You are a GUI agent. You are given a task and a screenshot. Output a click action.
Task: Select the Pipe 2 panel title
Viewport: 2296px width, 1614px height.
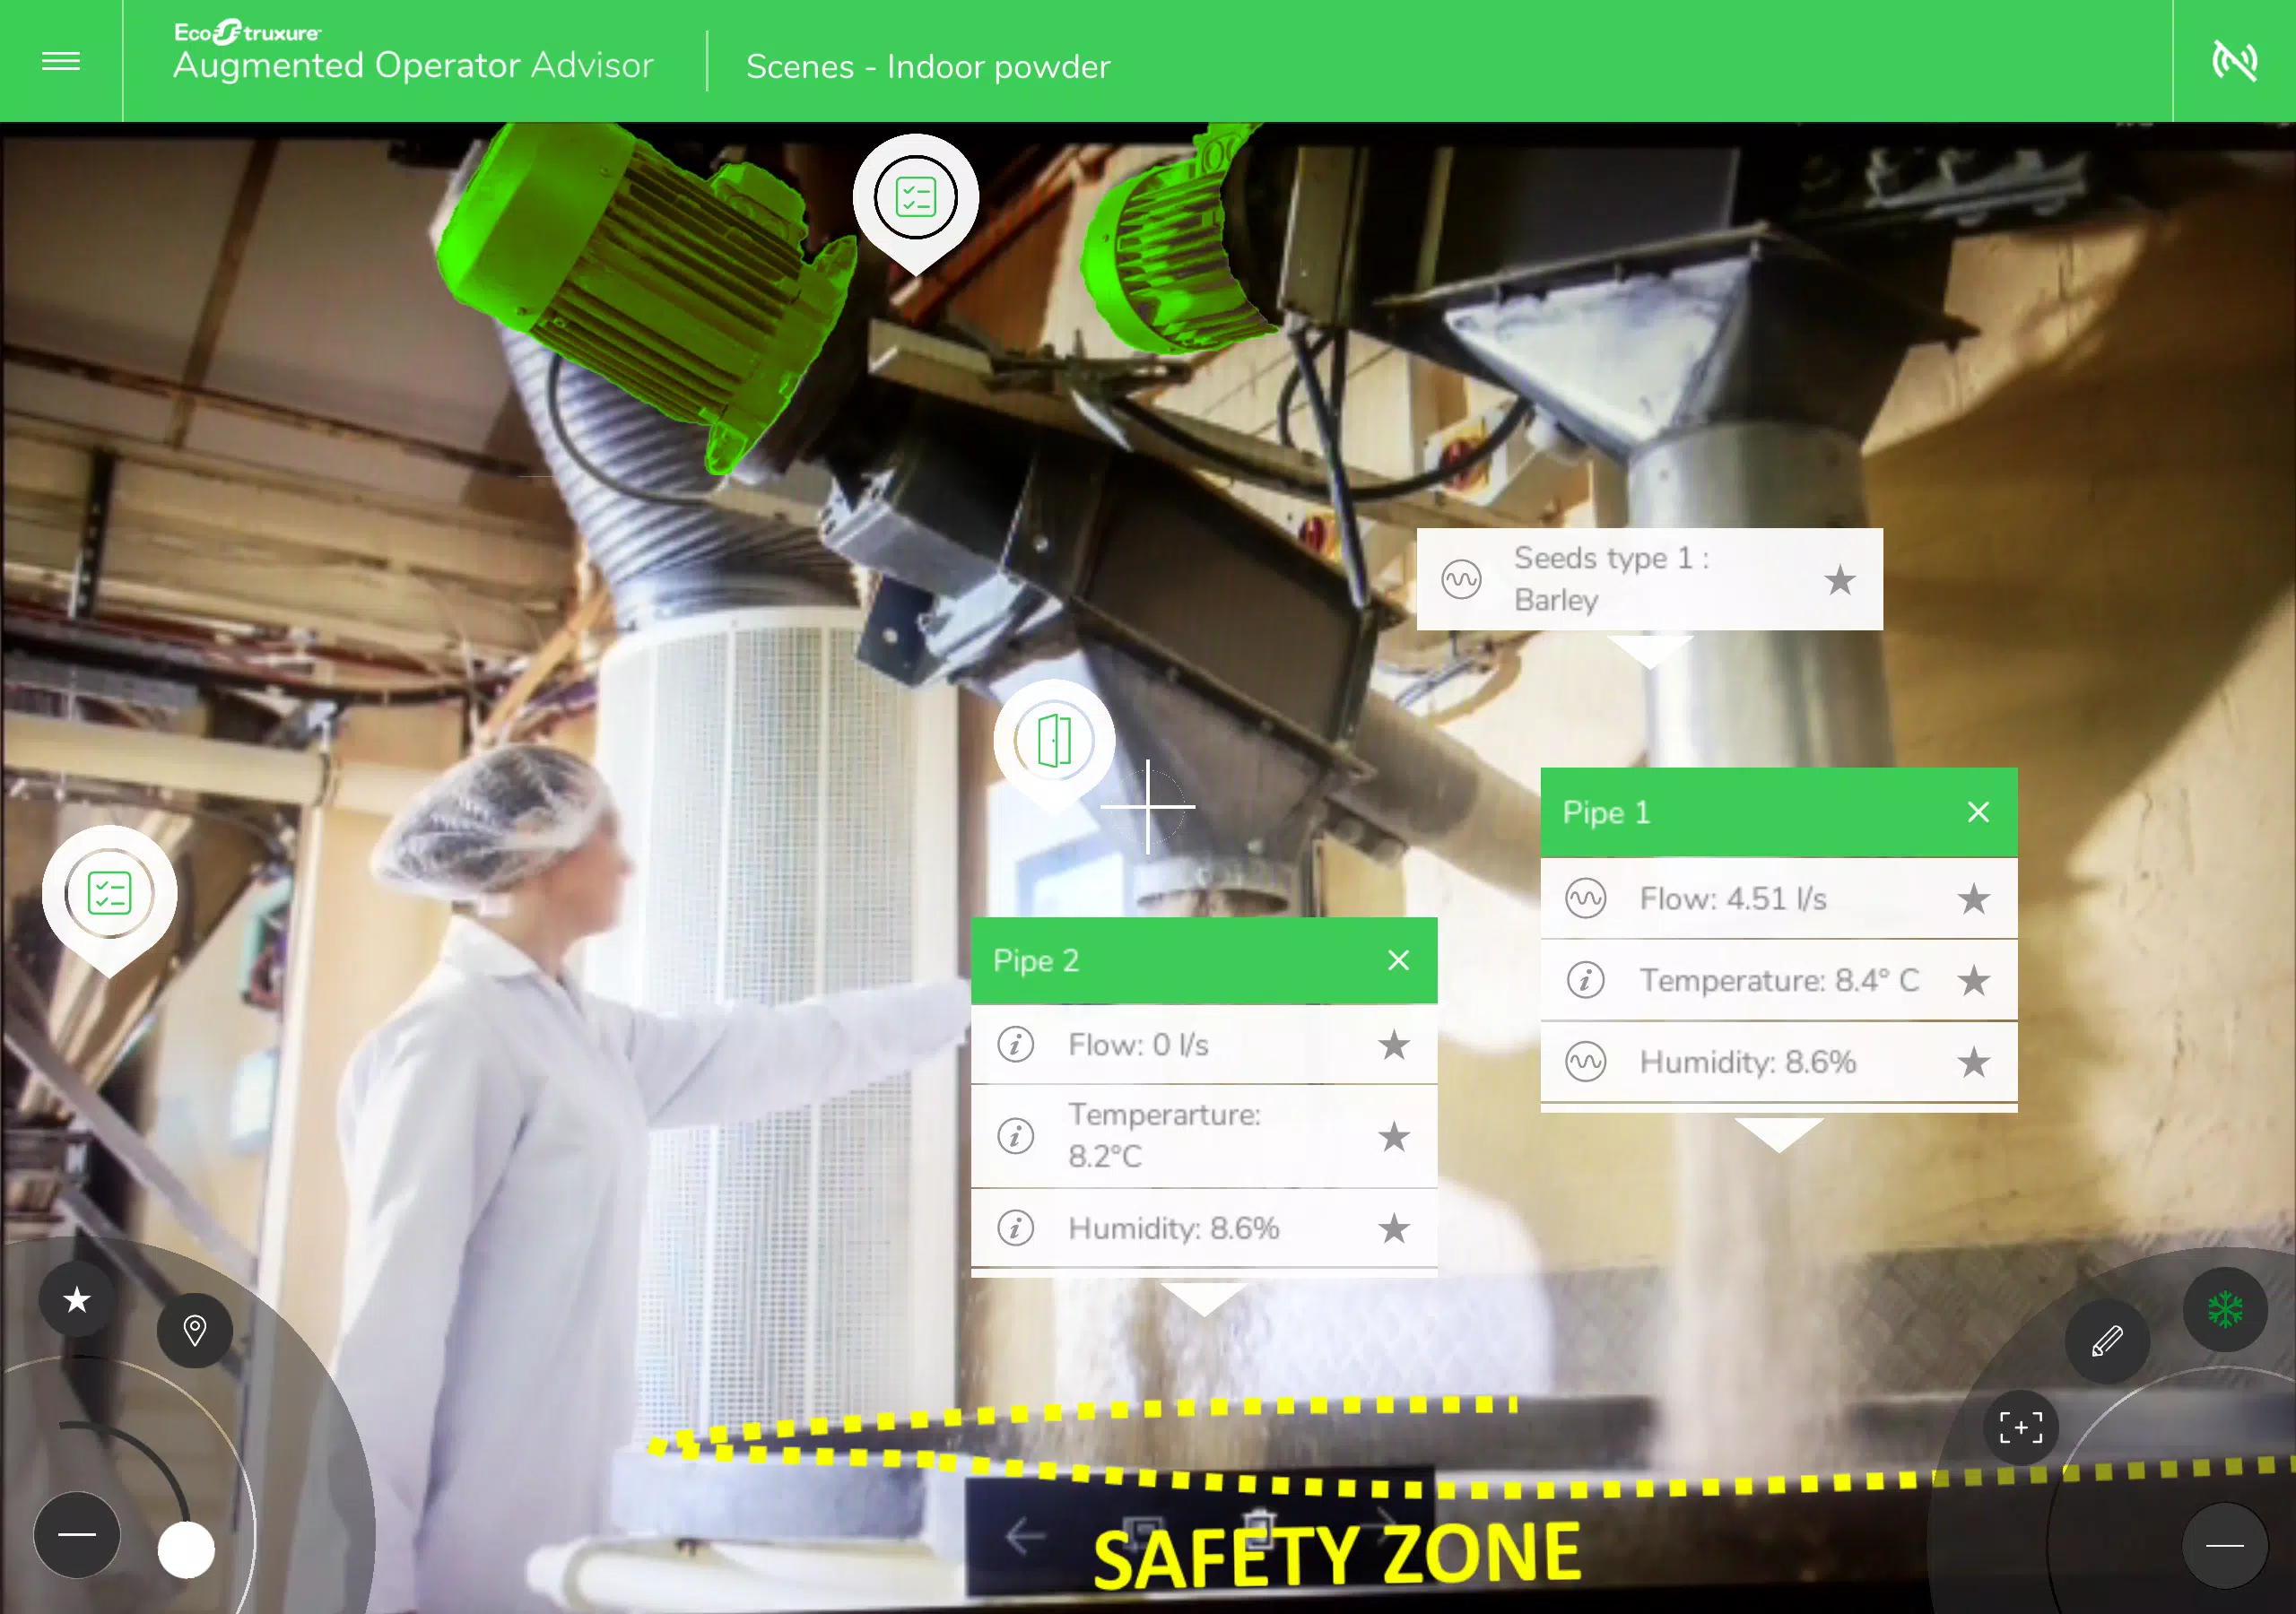point(1035,960)
